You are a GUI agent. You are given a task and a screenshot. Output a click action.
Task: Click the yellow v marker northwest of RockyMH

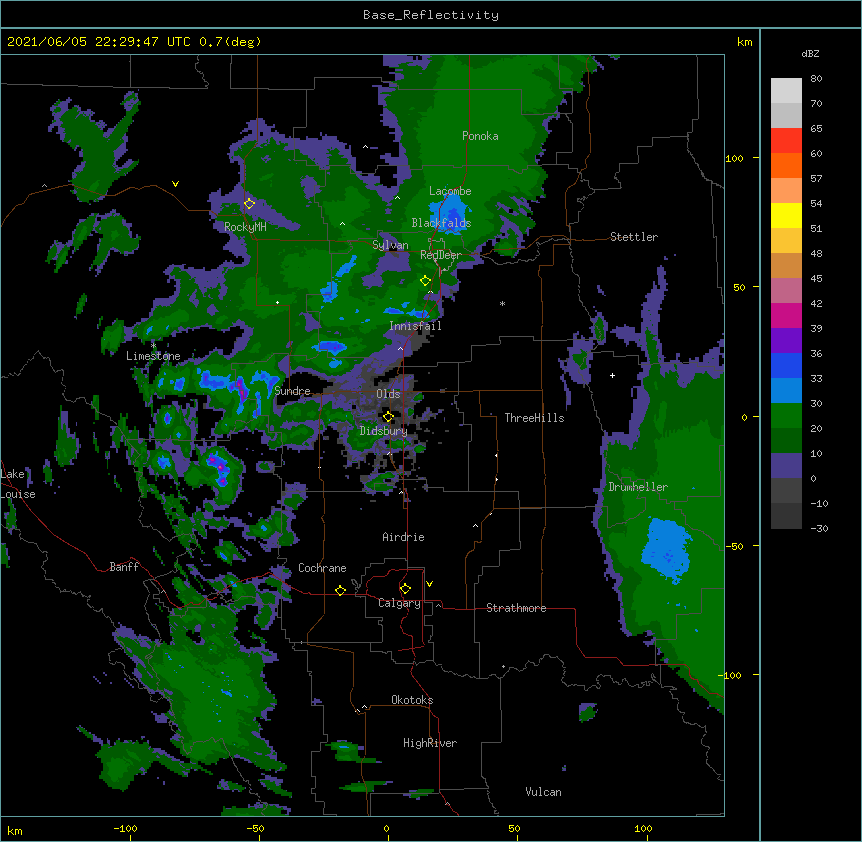point(175,184)
